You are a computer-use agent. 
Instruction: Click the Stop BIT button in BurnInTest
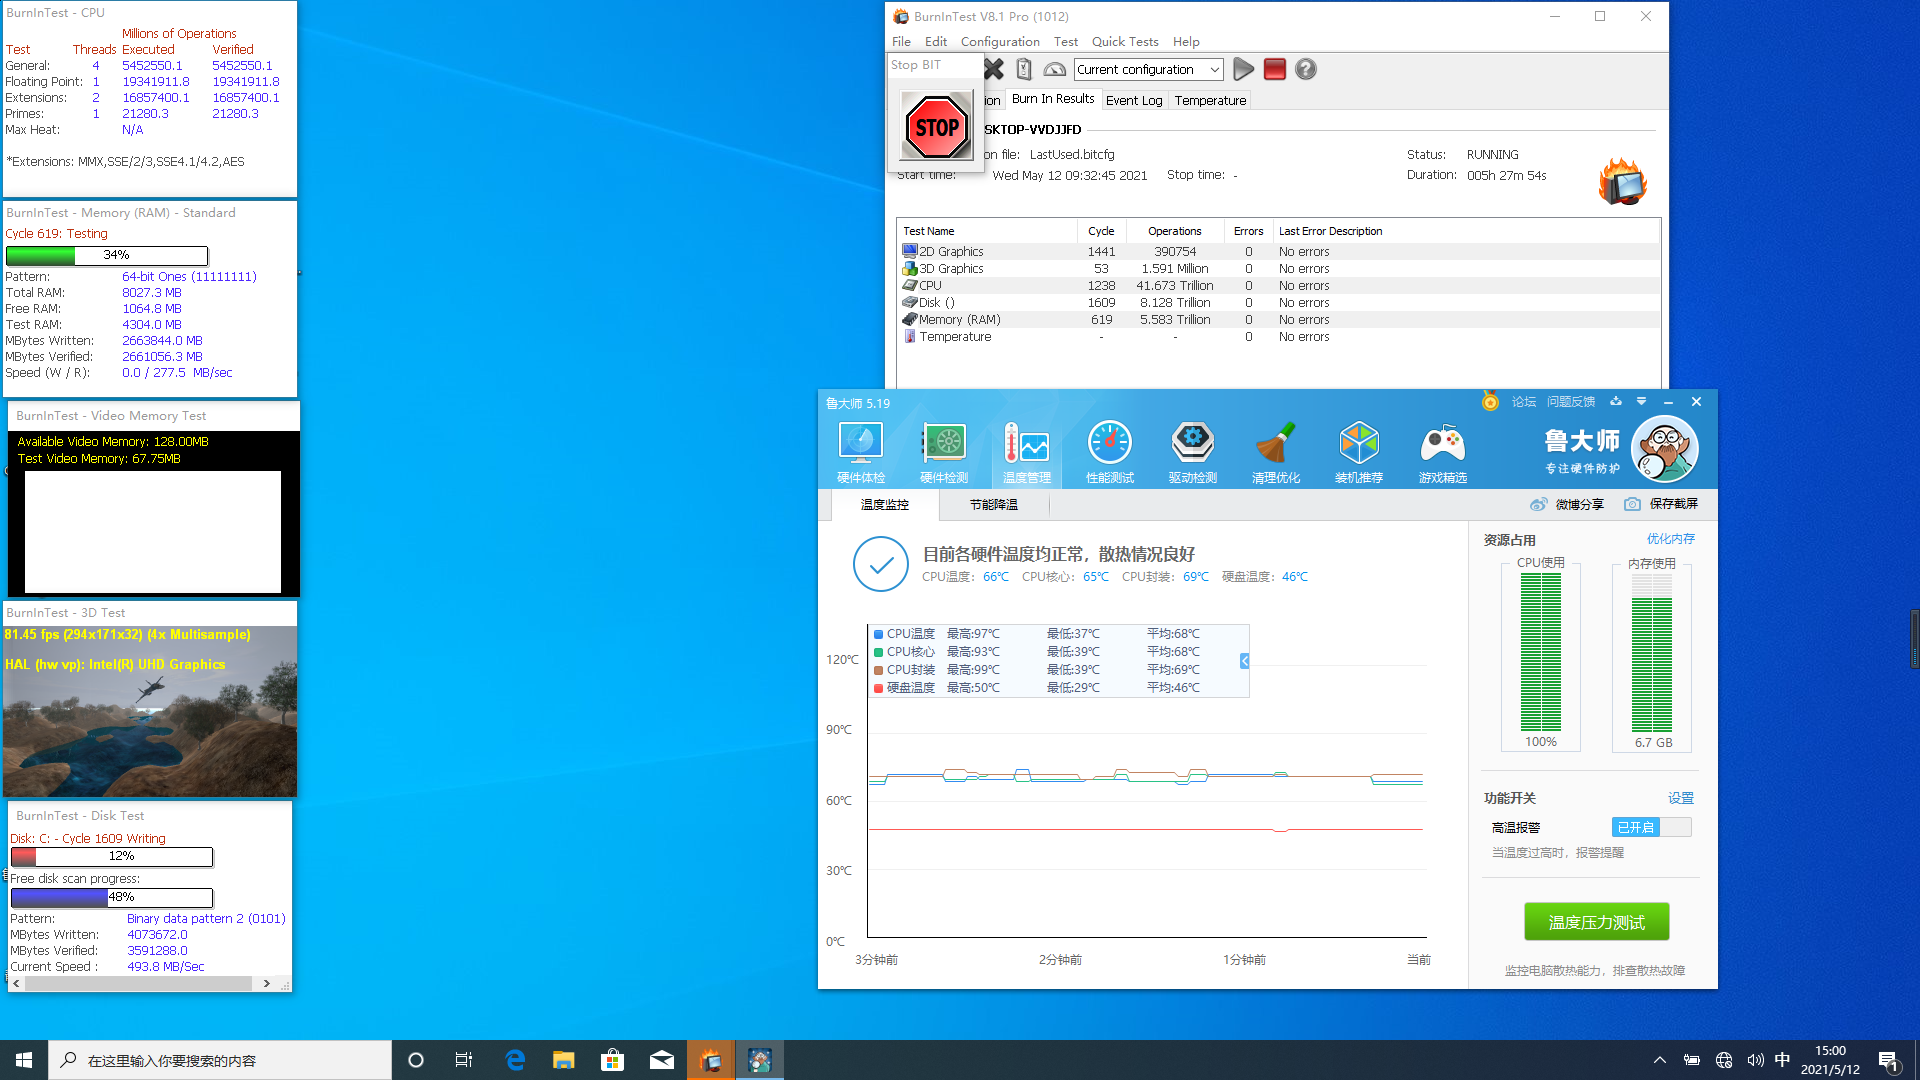[938, 125]
